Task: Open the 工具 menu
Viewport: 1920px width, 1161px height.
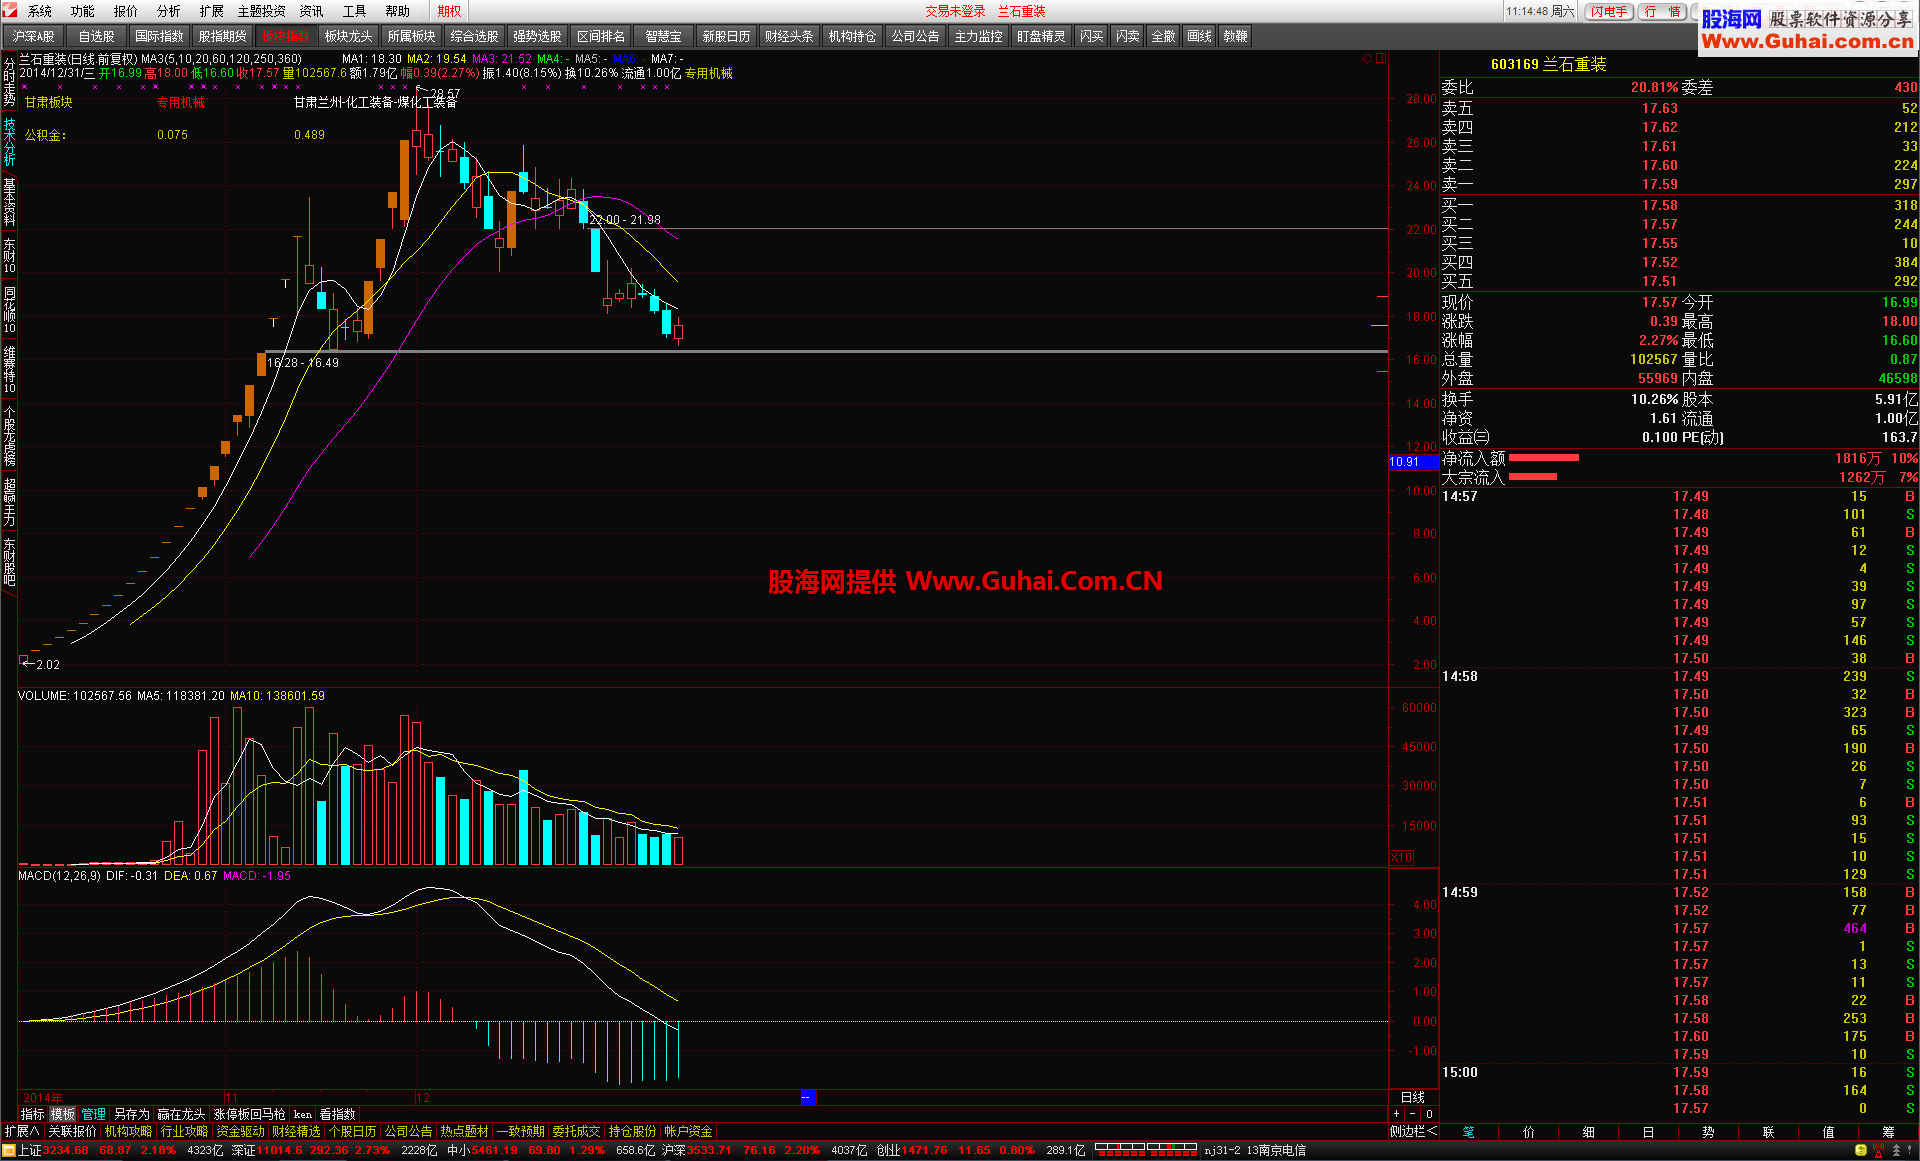Action: pyautogui.click(x=355, y=11)
